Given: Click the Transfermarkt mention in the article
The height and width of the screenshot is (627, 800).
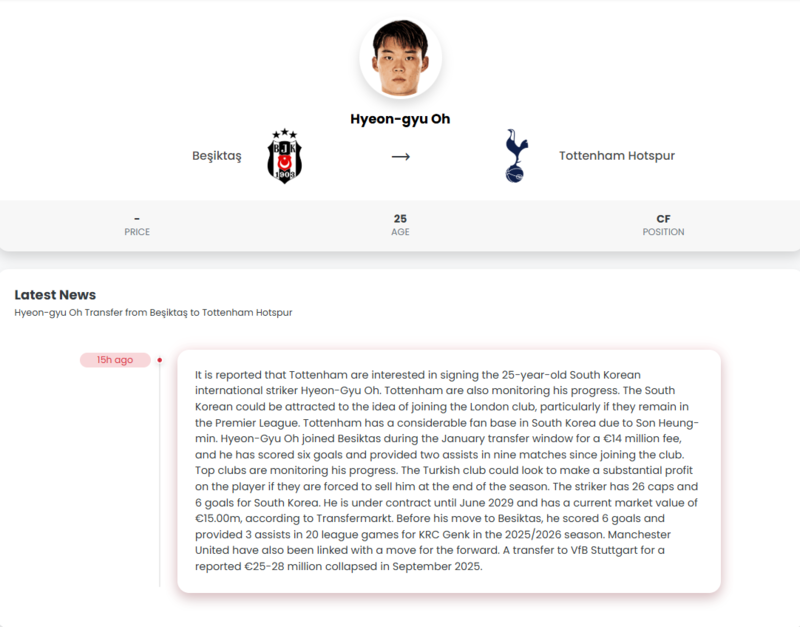Looking at the screenshot, I should [x=354, y=519].
